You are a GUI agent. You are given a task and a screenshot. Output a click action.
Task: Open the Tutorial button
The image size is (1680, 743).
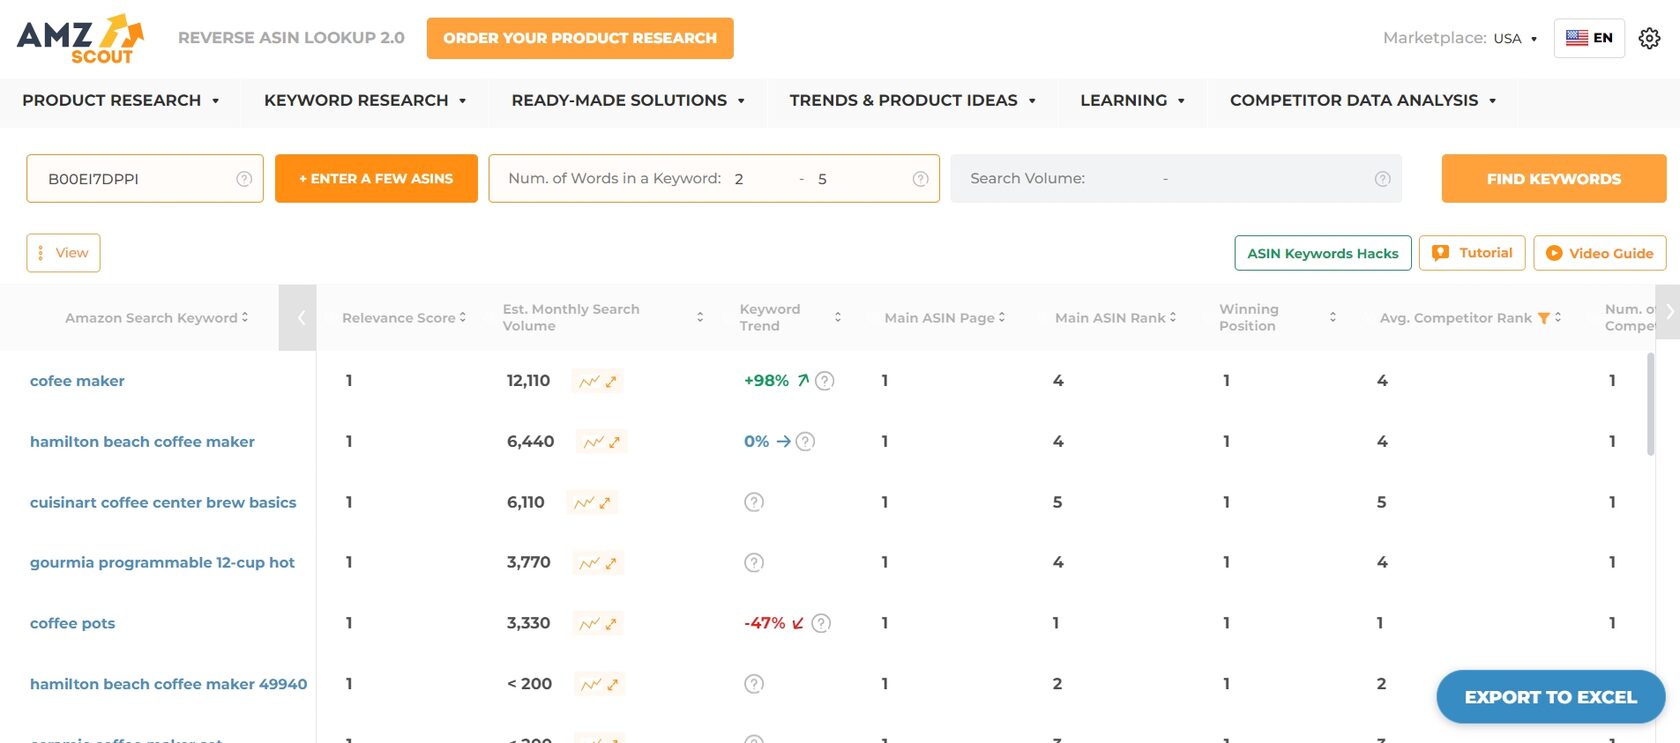[x=1472, y=253]
